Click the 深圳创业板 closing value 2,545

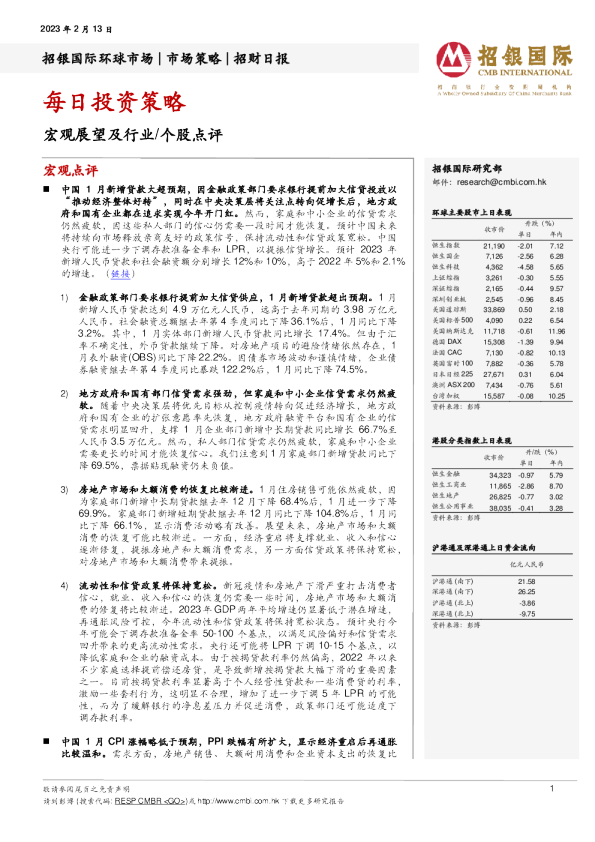click(x=495, y=299)
